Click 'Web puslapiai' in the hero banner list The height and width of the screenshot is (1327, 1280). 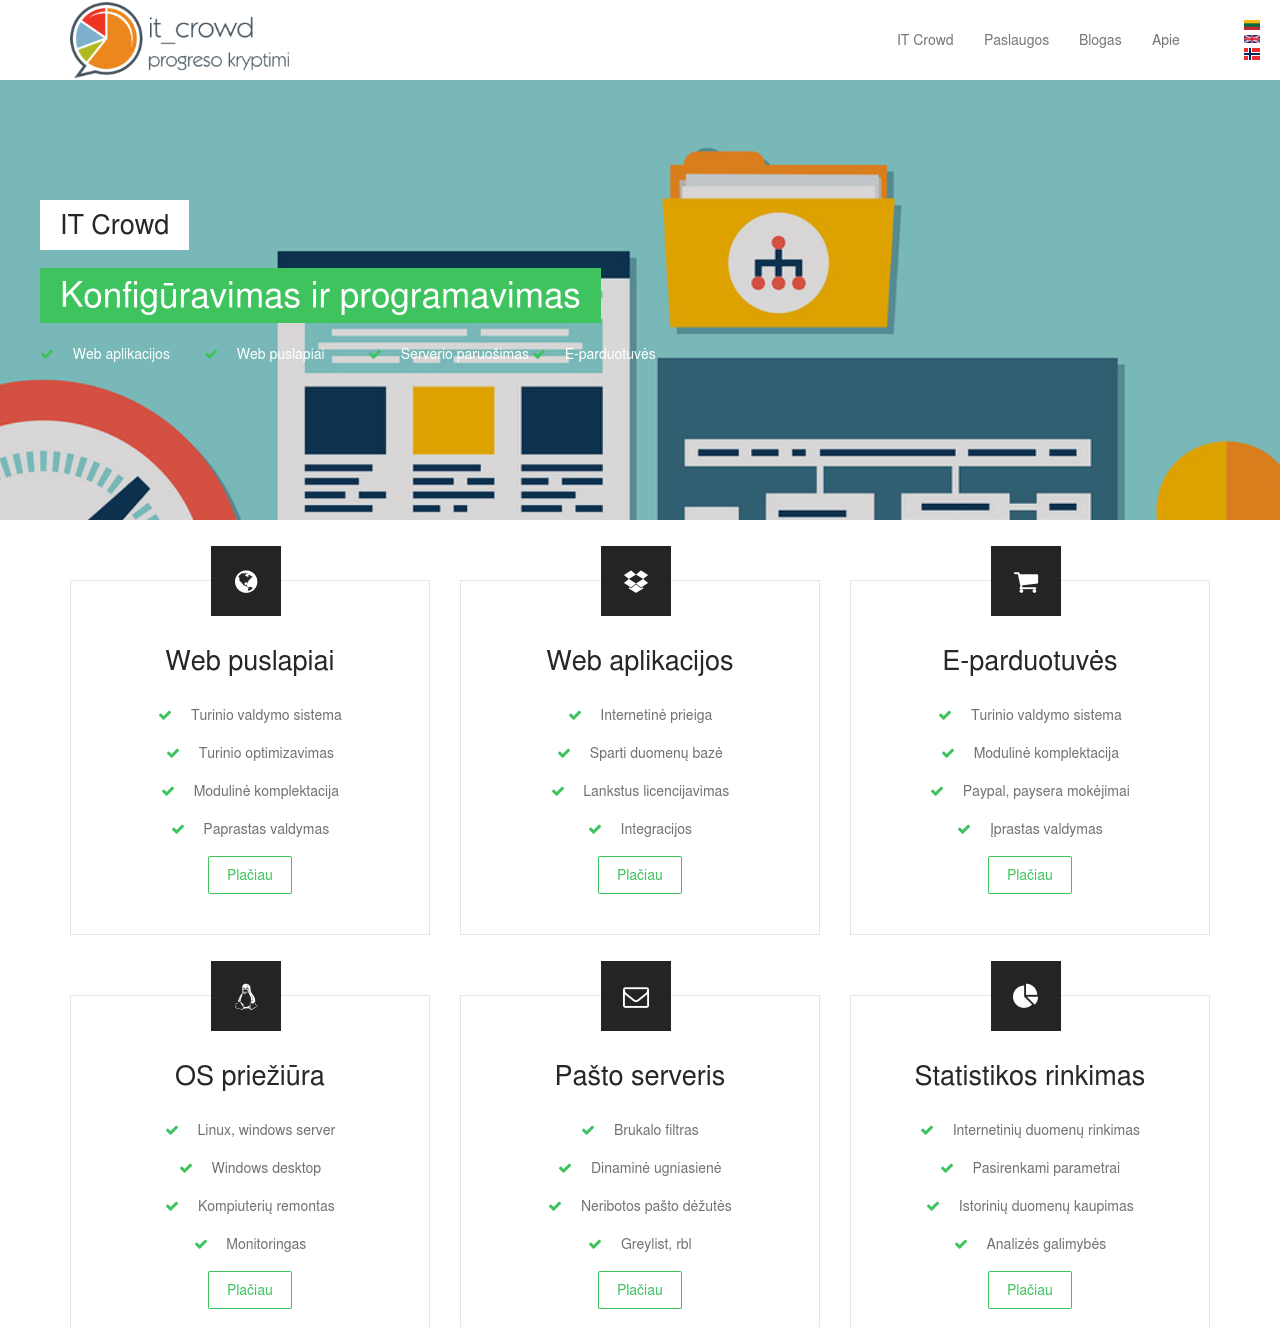click(x=281, y=354)
